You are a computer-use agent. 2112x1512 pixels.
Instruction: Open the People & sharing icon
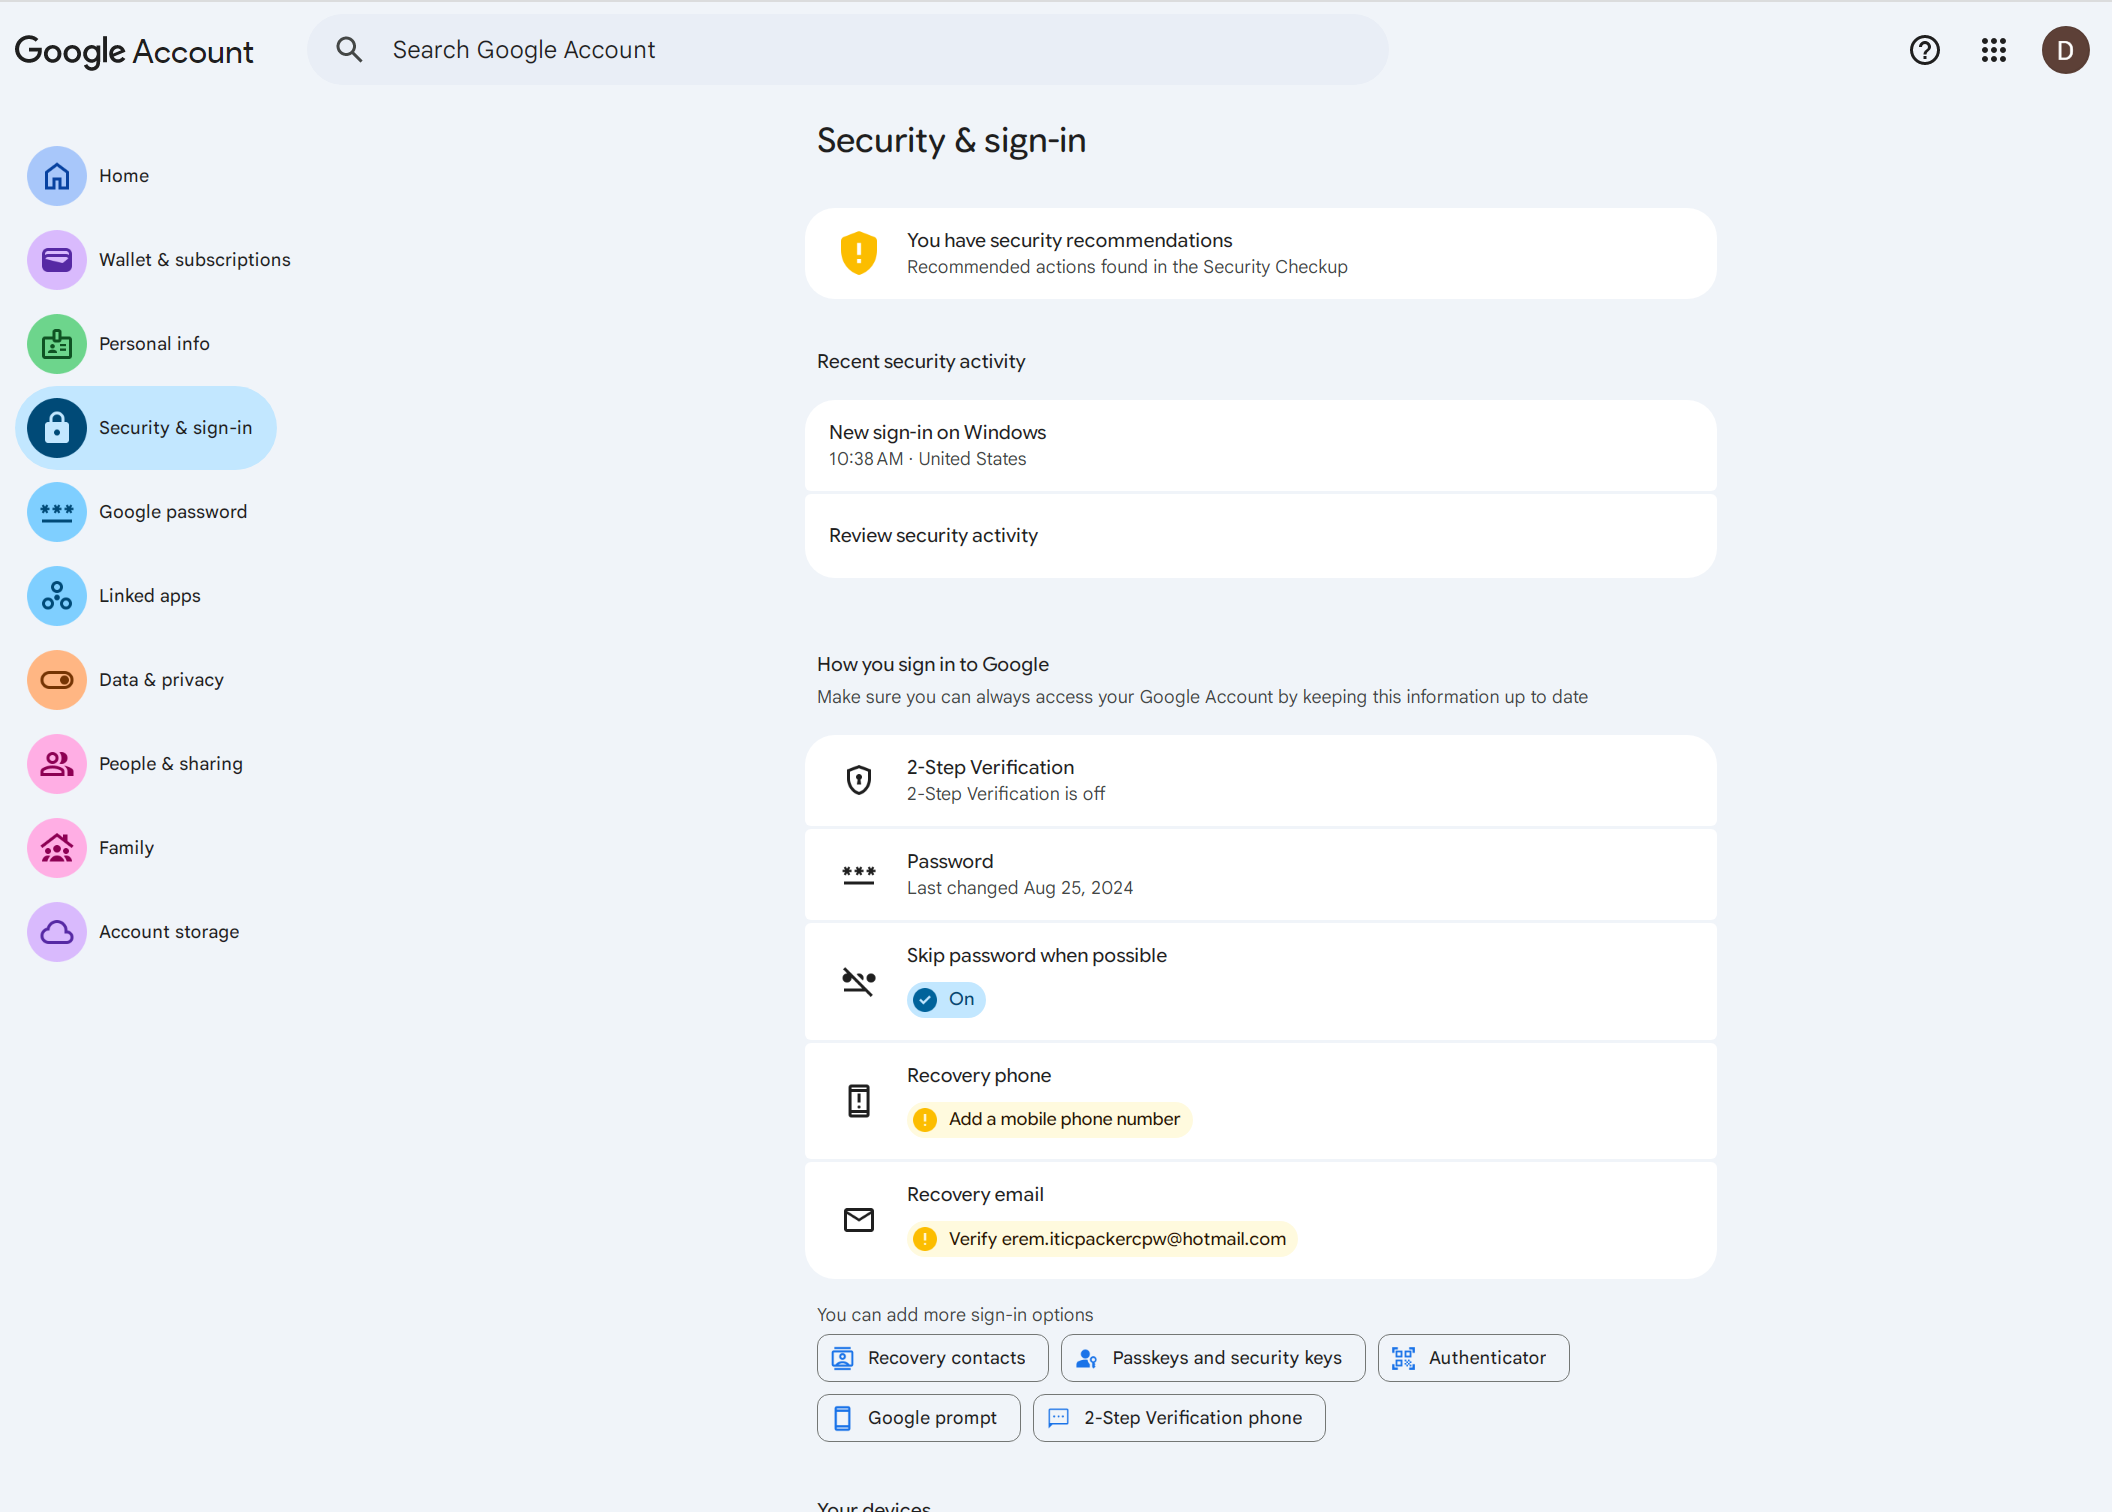(57, 764)
